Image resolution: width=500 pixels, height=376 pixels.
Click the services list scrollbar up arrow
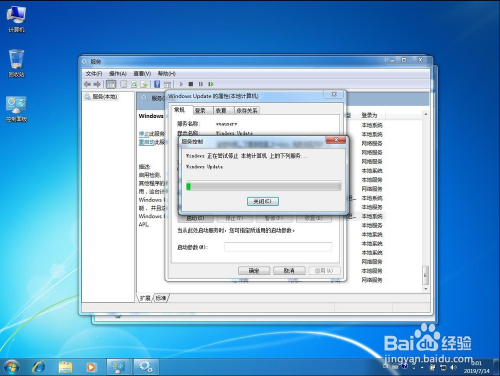click(426, 114)
